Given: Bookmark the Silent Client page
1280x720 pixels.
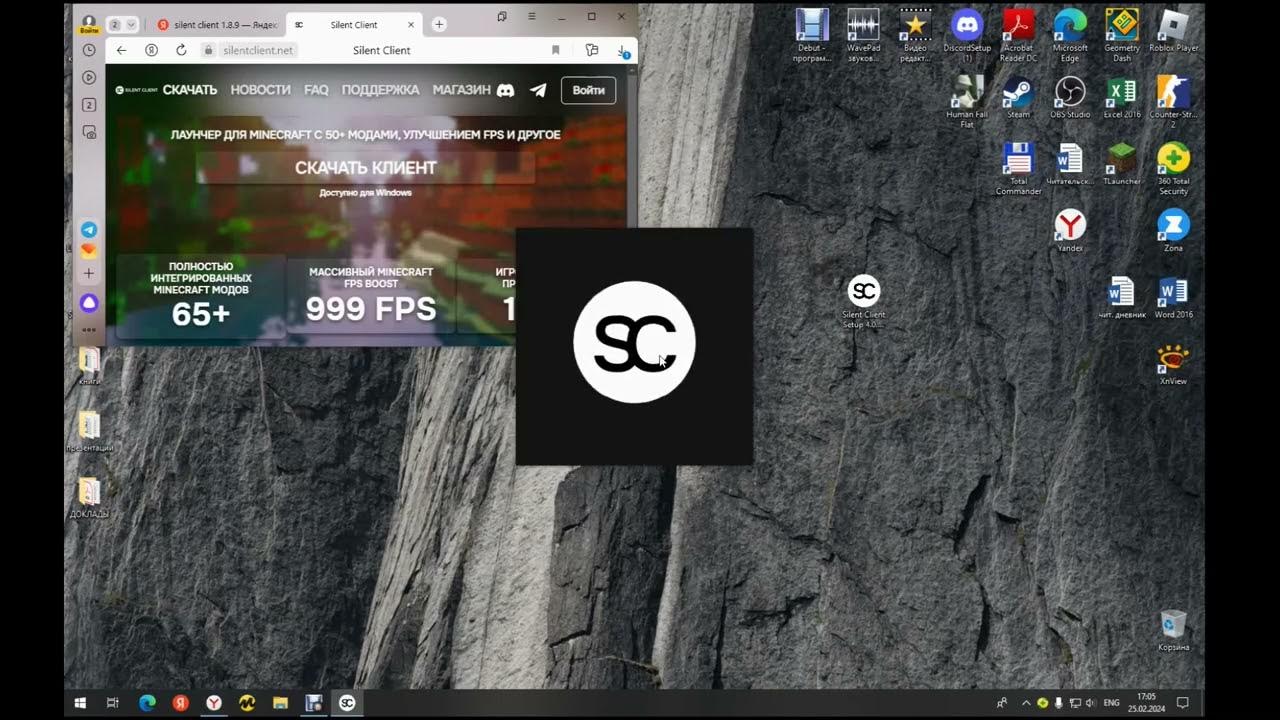Looking at the screenshot, I should 556,50.
